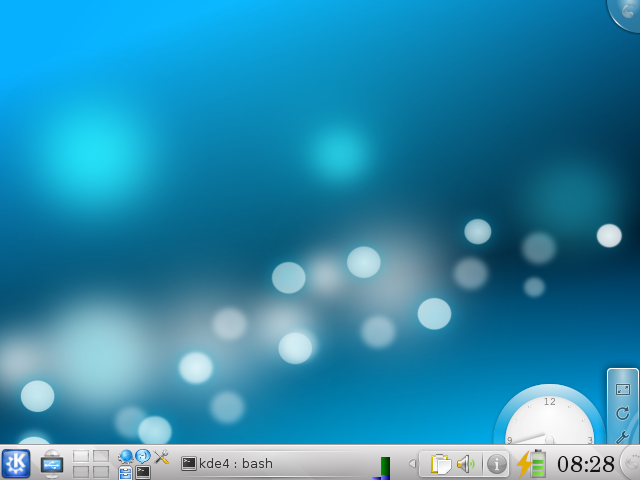Launch the Konqueror web browser globe icon

click(x=126, y=456)
